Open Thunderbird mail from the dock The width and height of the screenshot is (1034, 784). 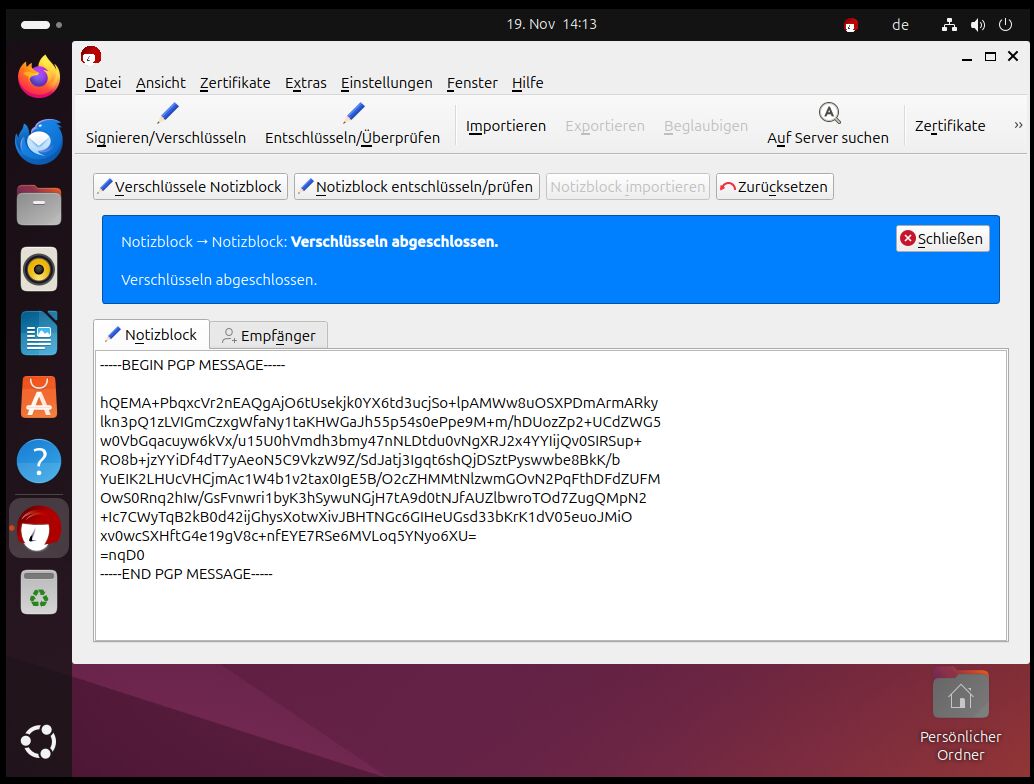click(x=39, y=141)
